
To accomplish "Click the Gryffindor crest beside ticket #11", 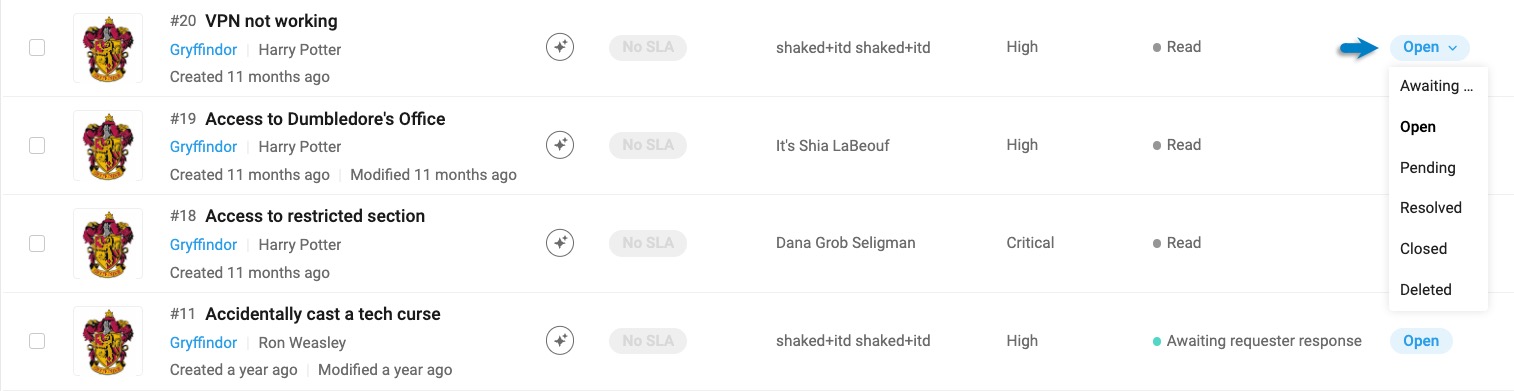I will [108, 341].
